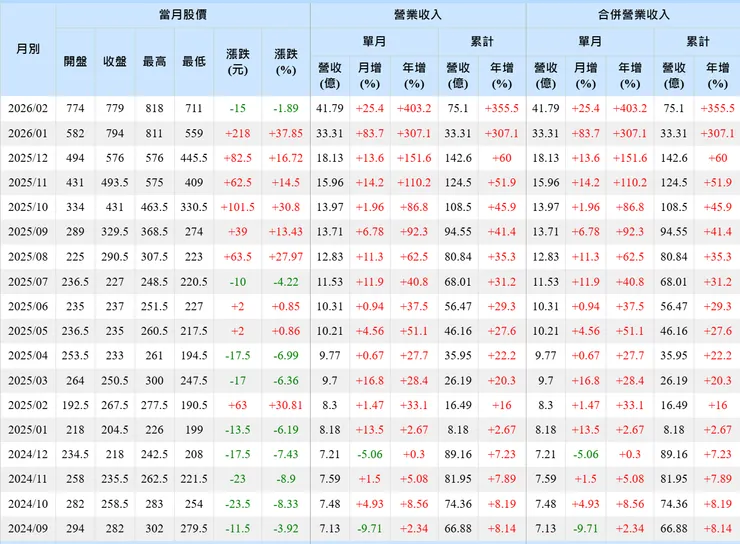Select the 2025/07 month row label
Viewport: 740px width, 544px height.
28,282
